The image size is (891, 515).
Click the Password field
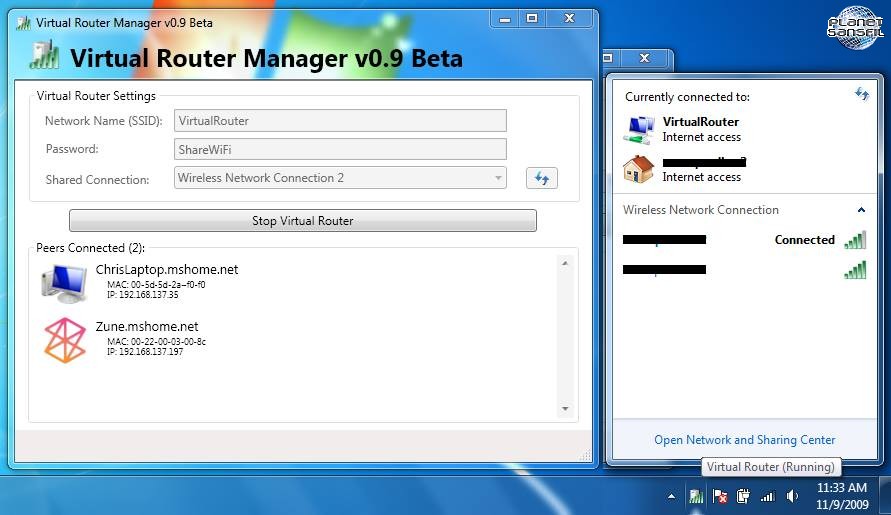click(x=340, y=149)
